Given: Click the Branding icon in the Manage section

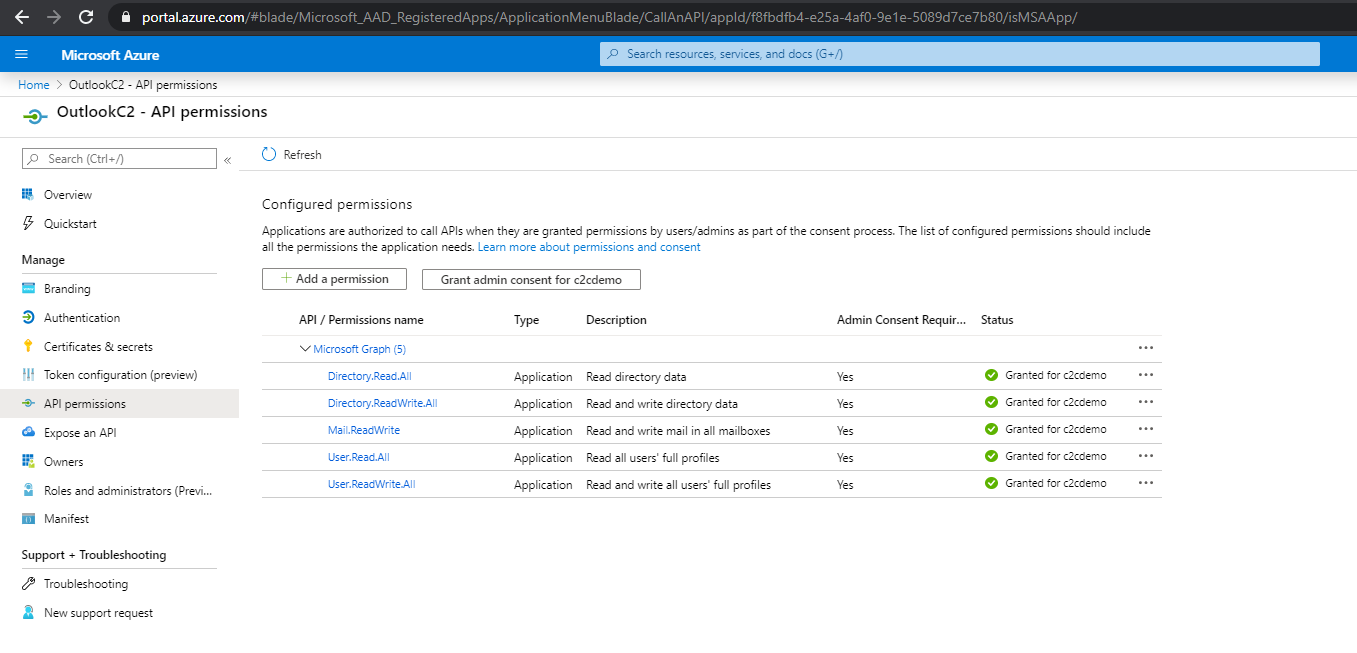Looking at the screenshot, I should (x=28, y=289).
